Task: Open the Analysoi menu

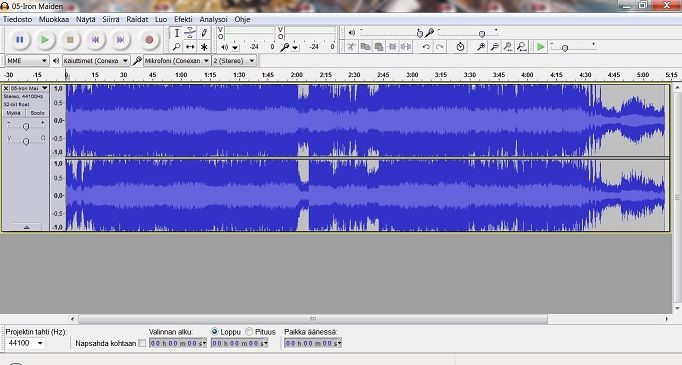Action: (x=213, y=20)
